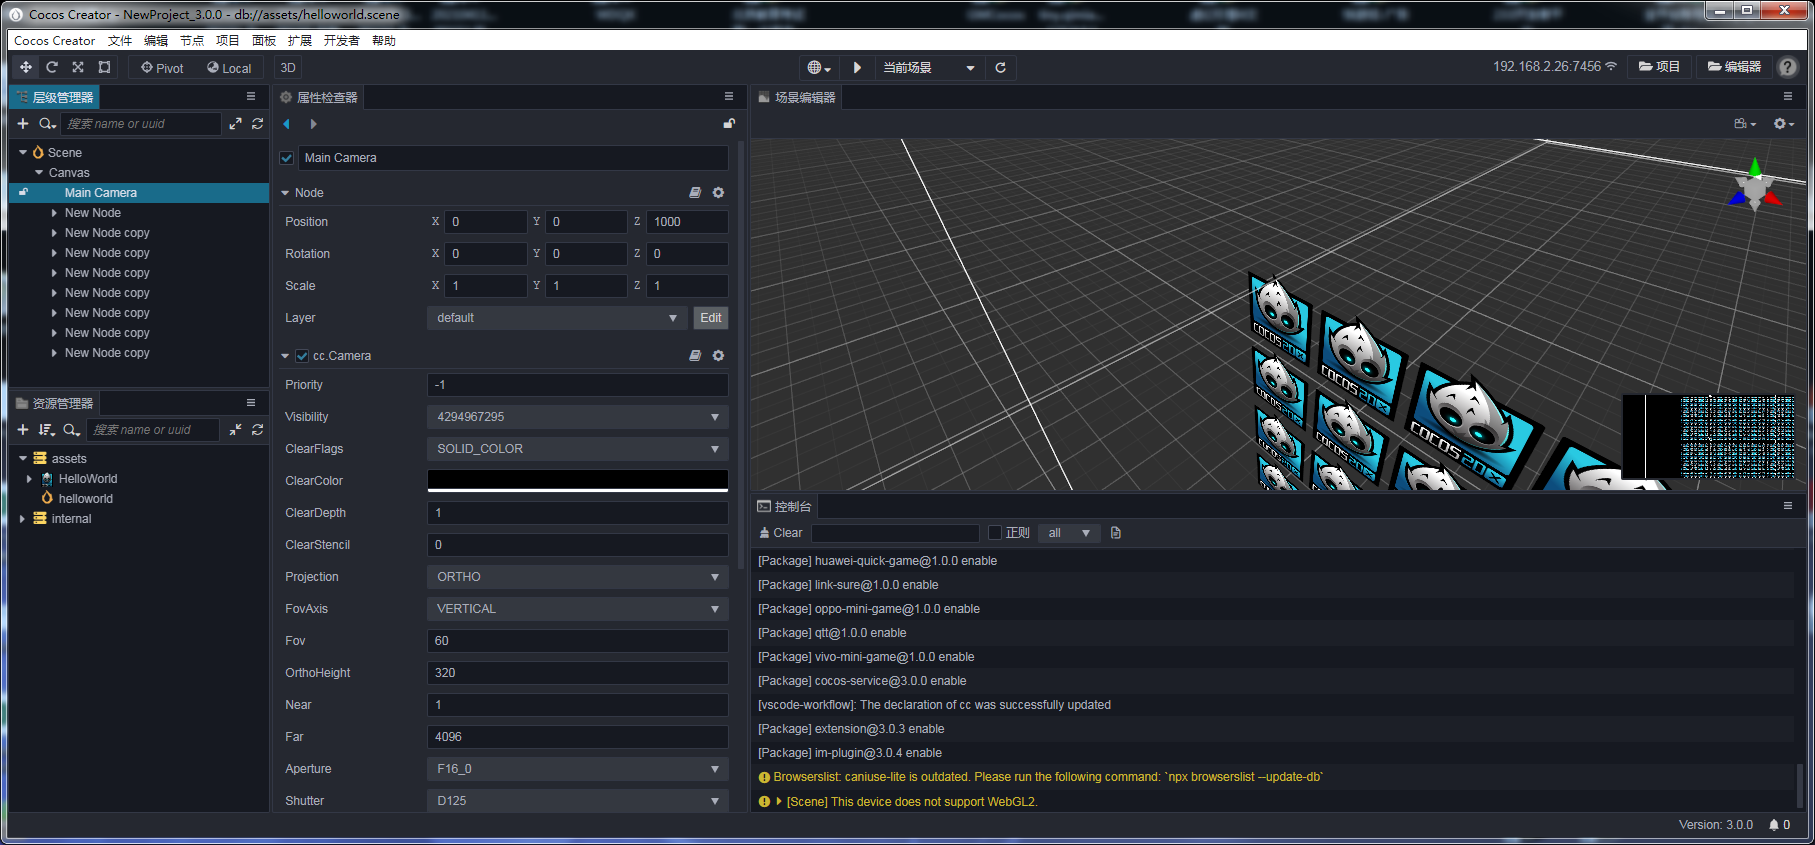Screen dimensions: 1815x845
Task: Expand the internal assets folder
Action: tap(22, 519)
